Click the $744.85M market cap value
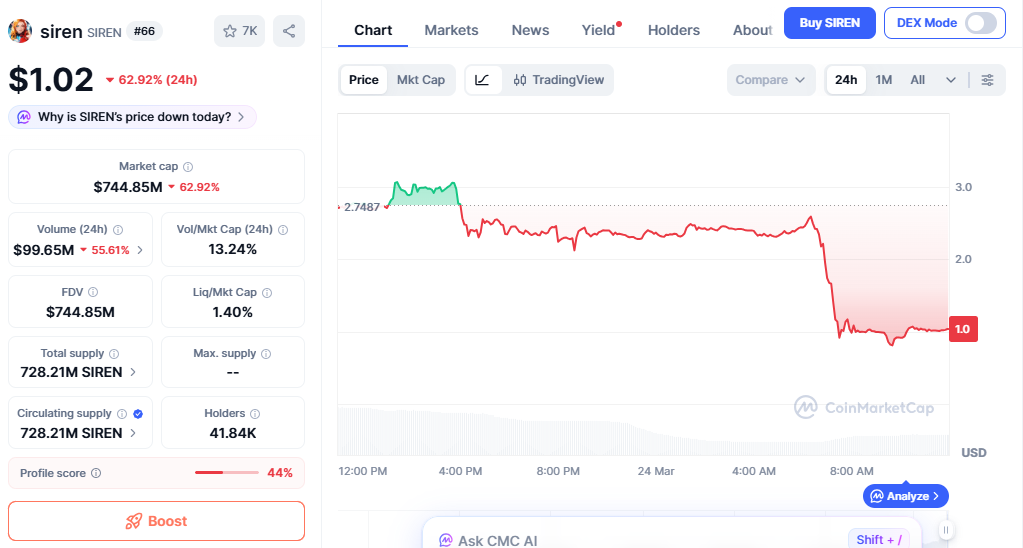Viewport: 1023px width, 548px height. tap(128, 187)
